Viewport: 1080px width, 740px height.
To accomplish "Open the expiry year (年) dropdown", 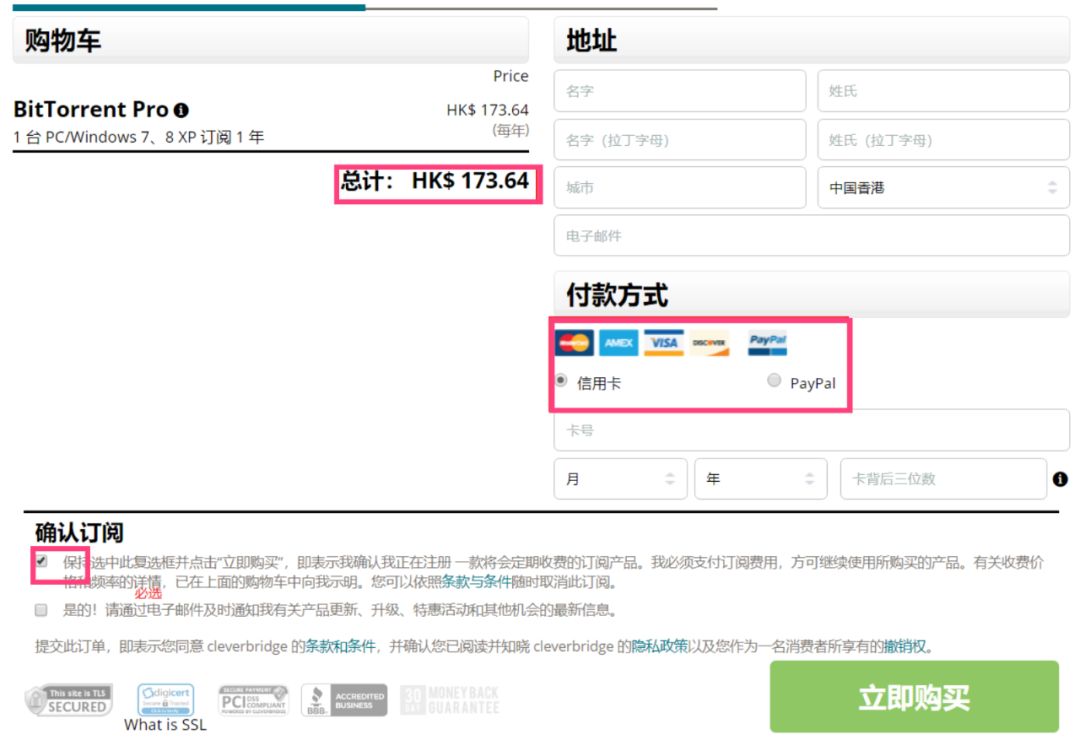I will [x=760, y=479].
